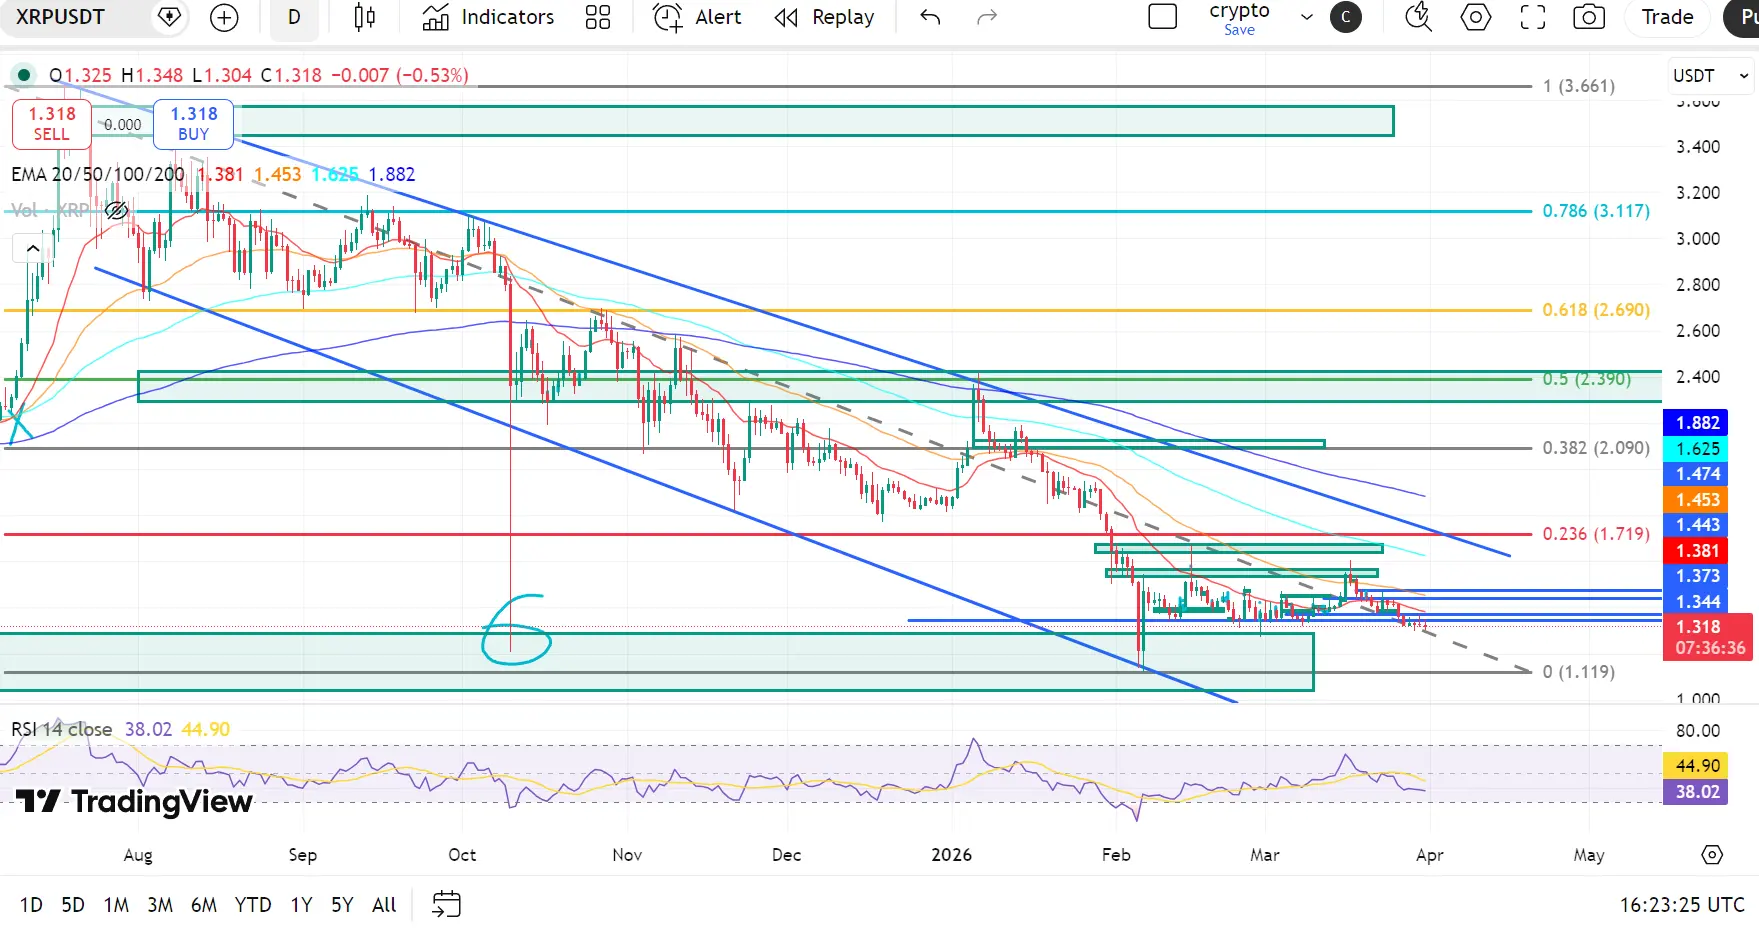Select the 6M time range

(204, 905)
